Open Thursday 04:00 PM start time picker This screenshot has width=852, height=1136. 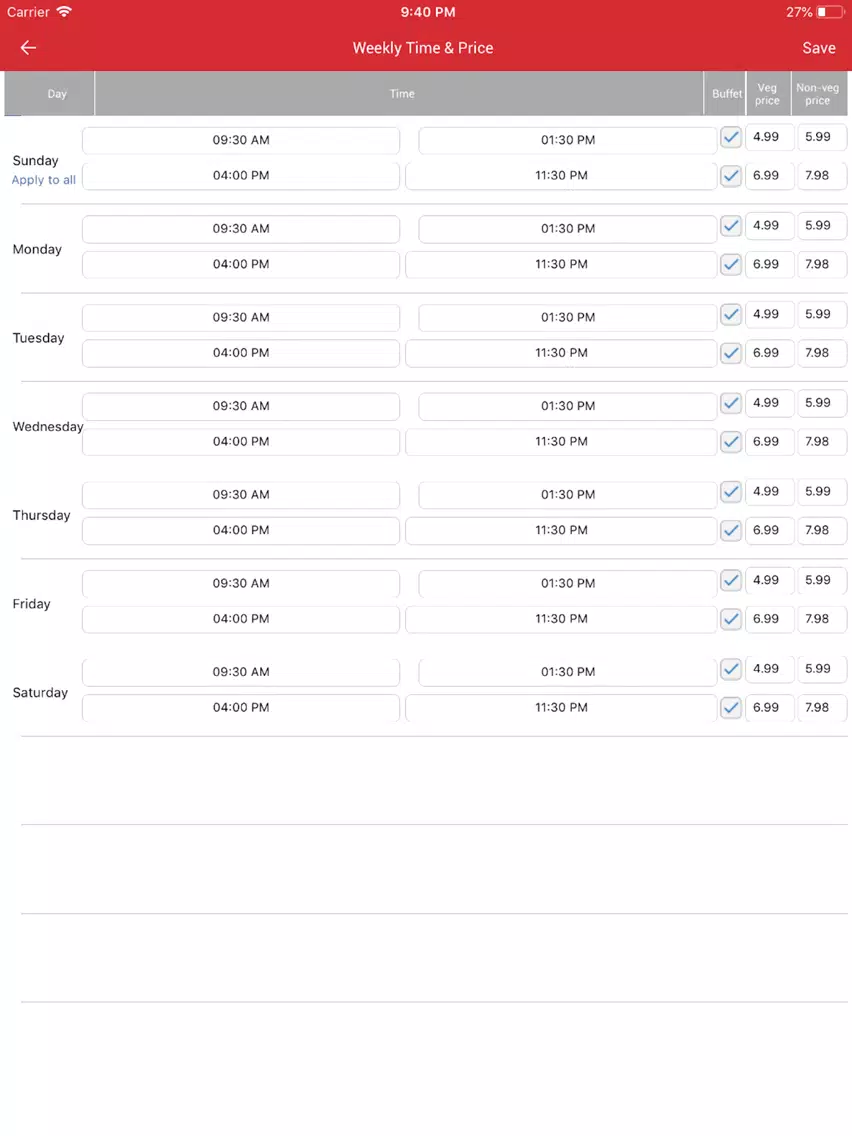coord(241,530)
